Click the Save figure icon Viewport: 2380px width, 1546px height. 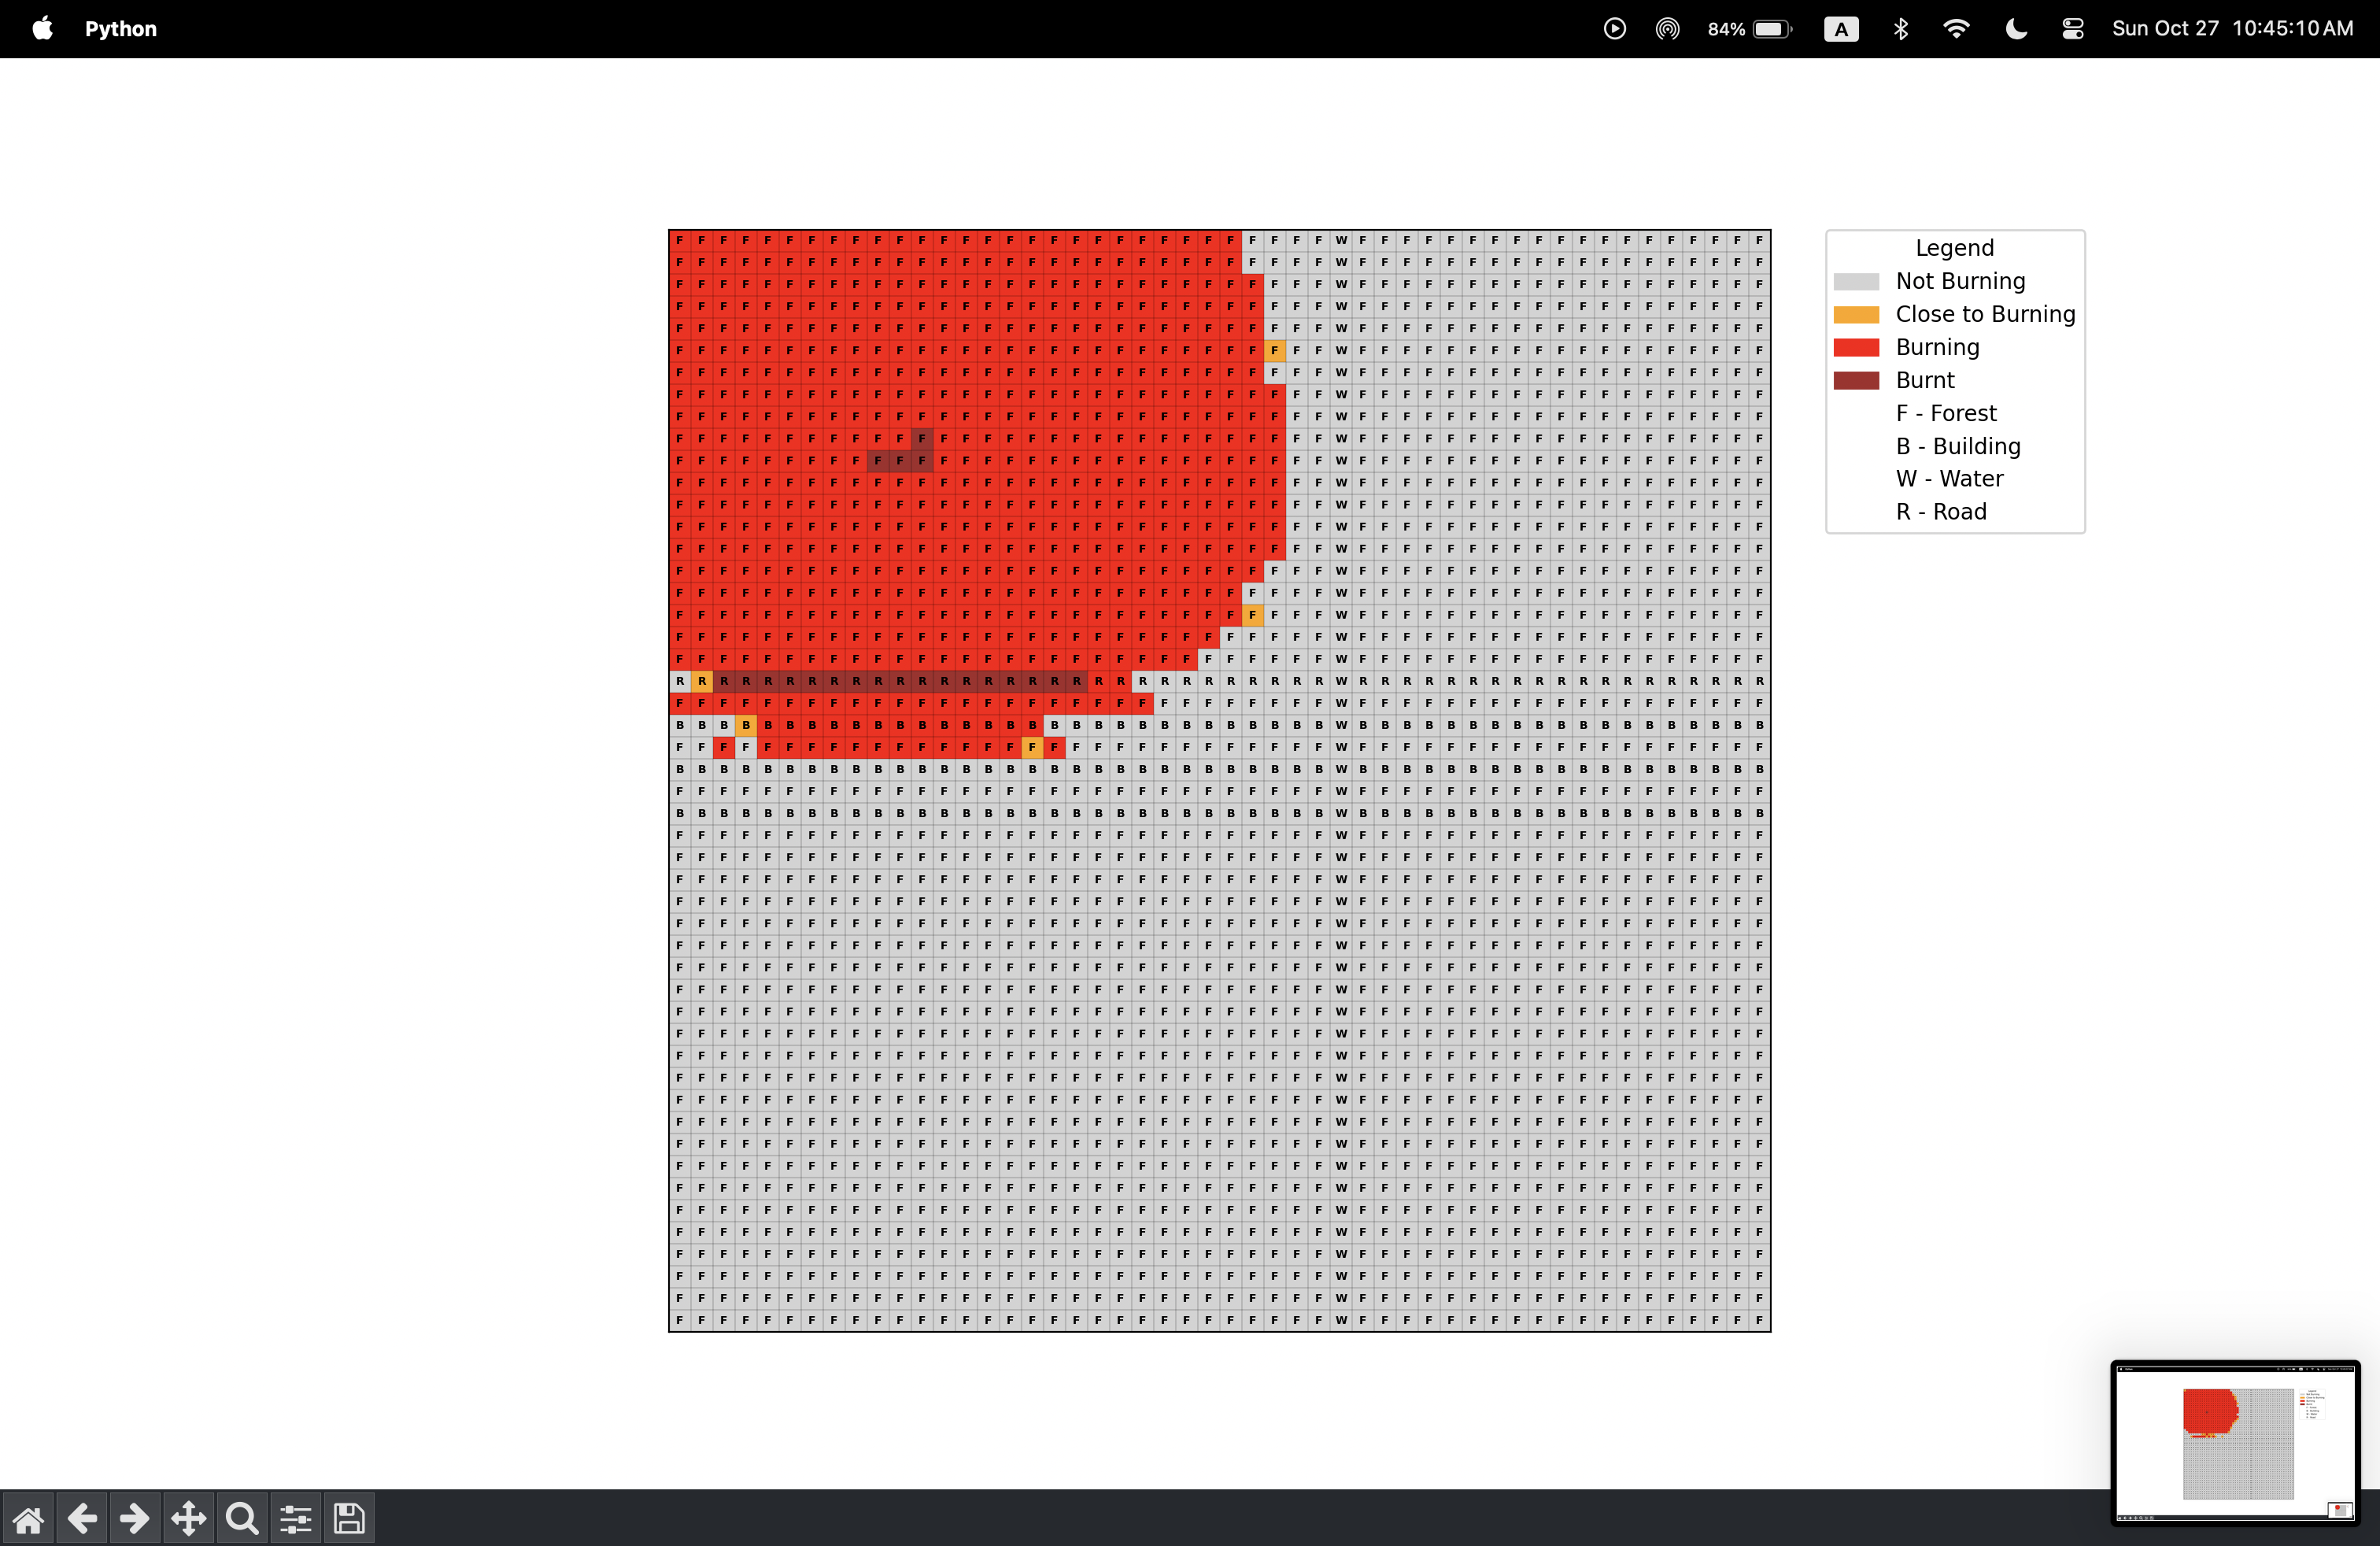pos(349,1519)
